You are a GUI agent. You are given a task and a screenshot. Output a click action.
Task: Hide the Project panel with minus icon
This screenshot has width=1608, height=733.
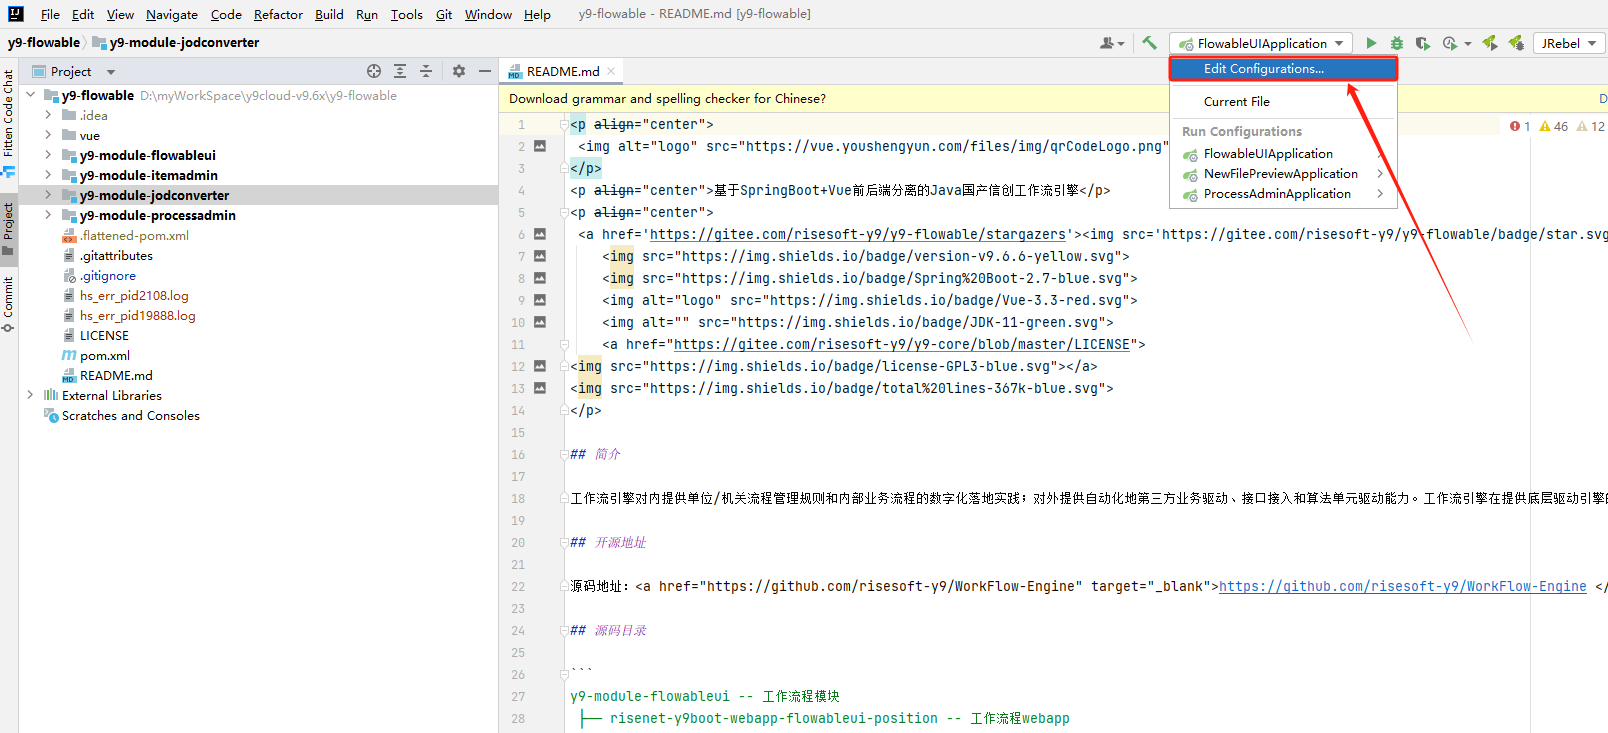coord(485,71)
